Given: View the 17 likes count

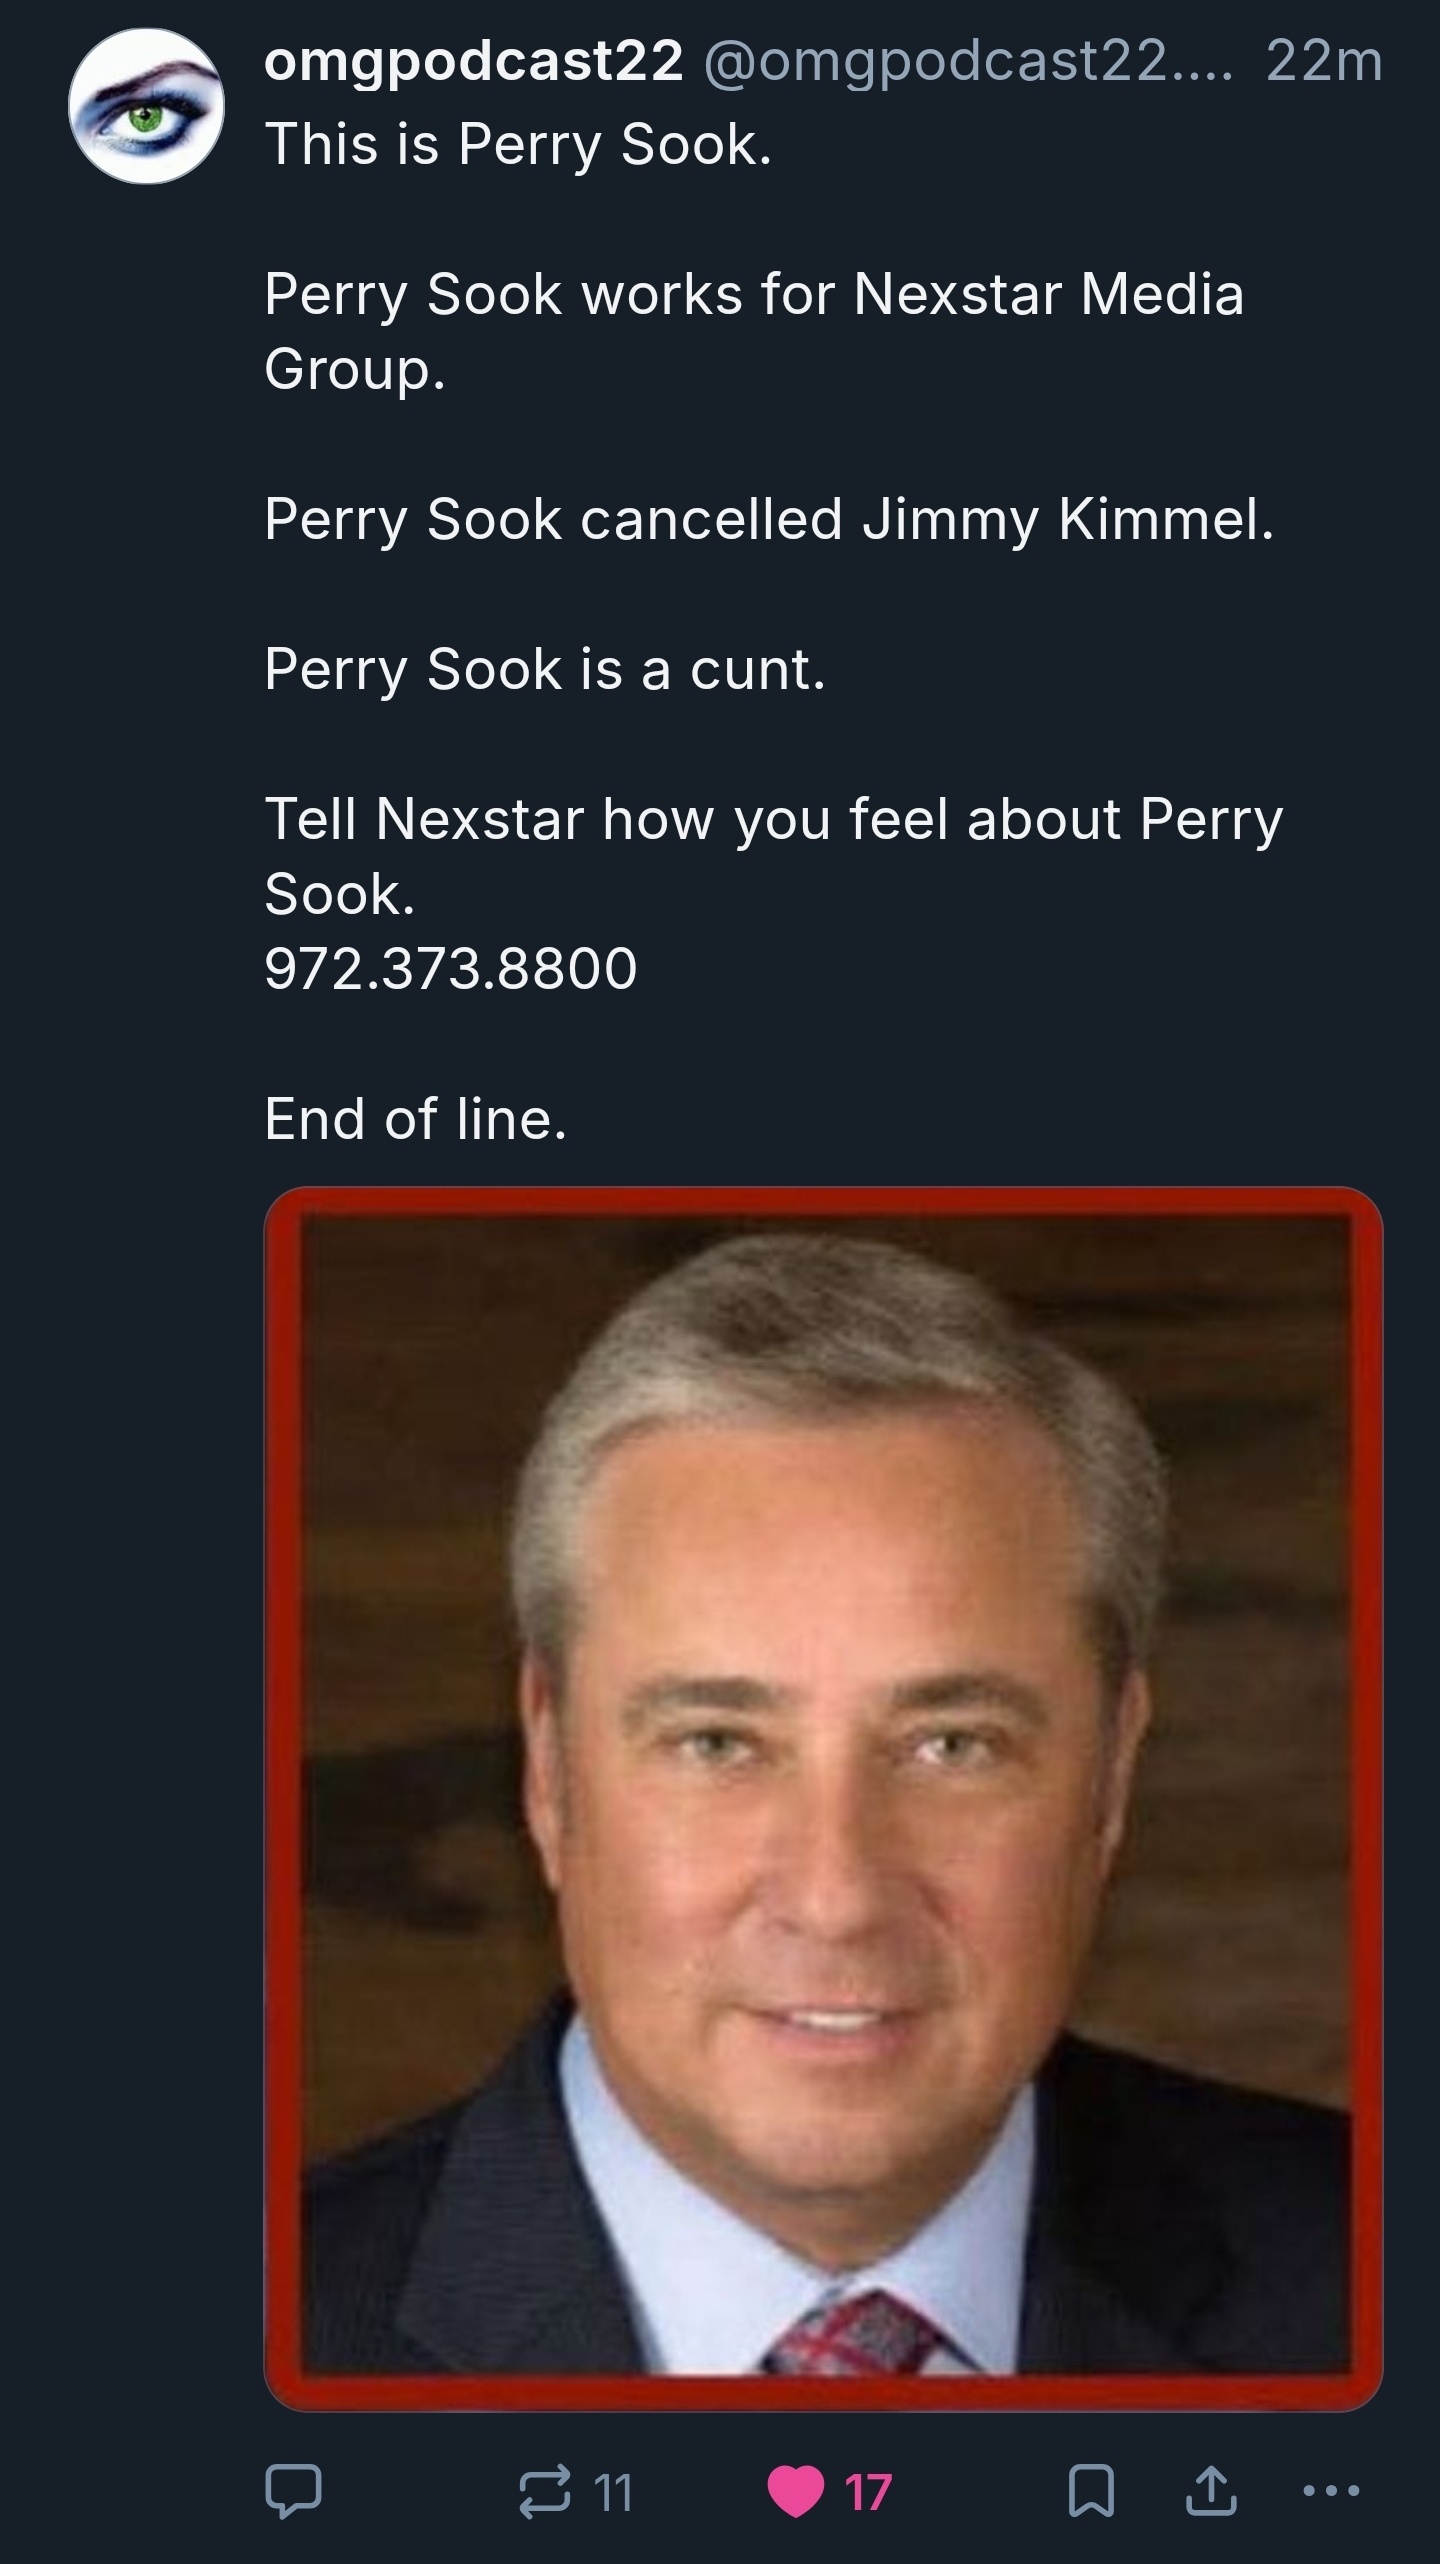Looking at the screenshot, I should click(x=867, y=2491).
